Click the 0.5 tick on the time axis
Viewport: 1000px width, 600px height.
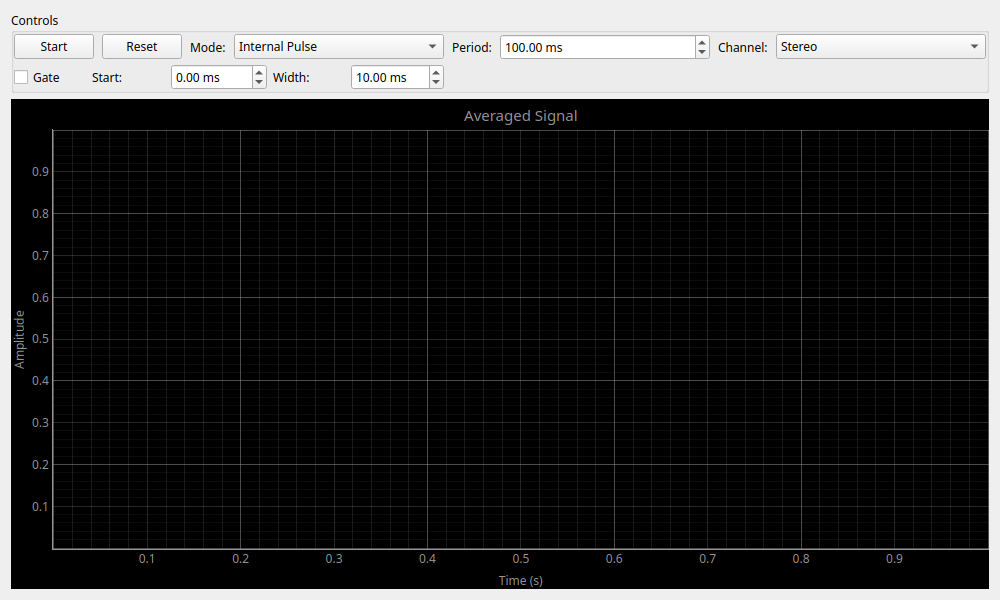(x=520, y=558)
